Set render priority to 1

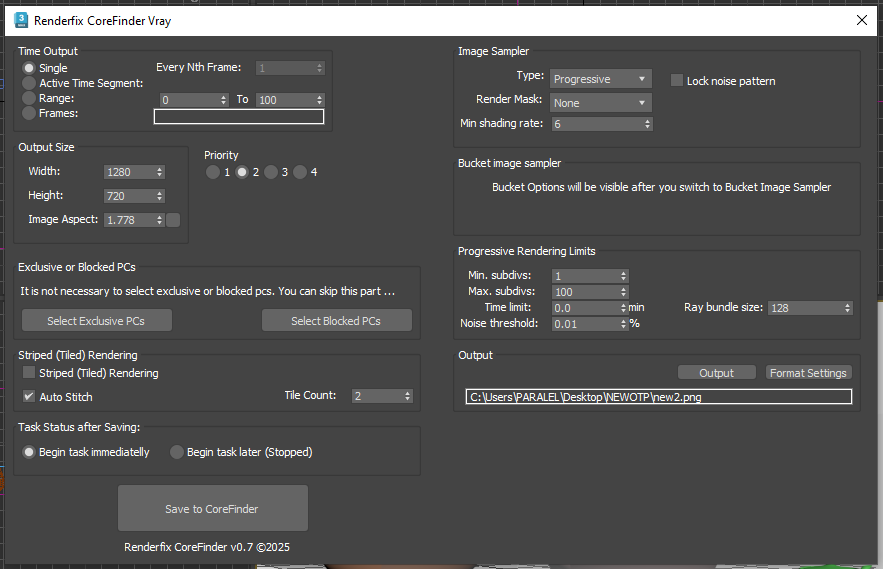212,172
